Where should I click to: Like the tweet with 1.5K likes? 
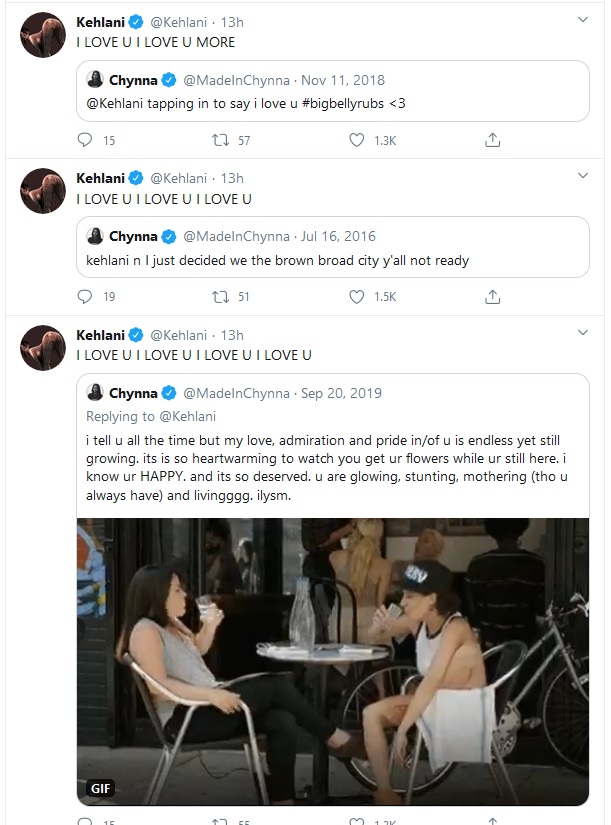(356, 296)
